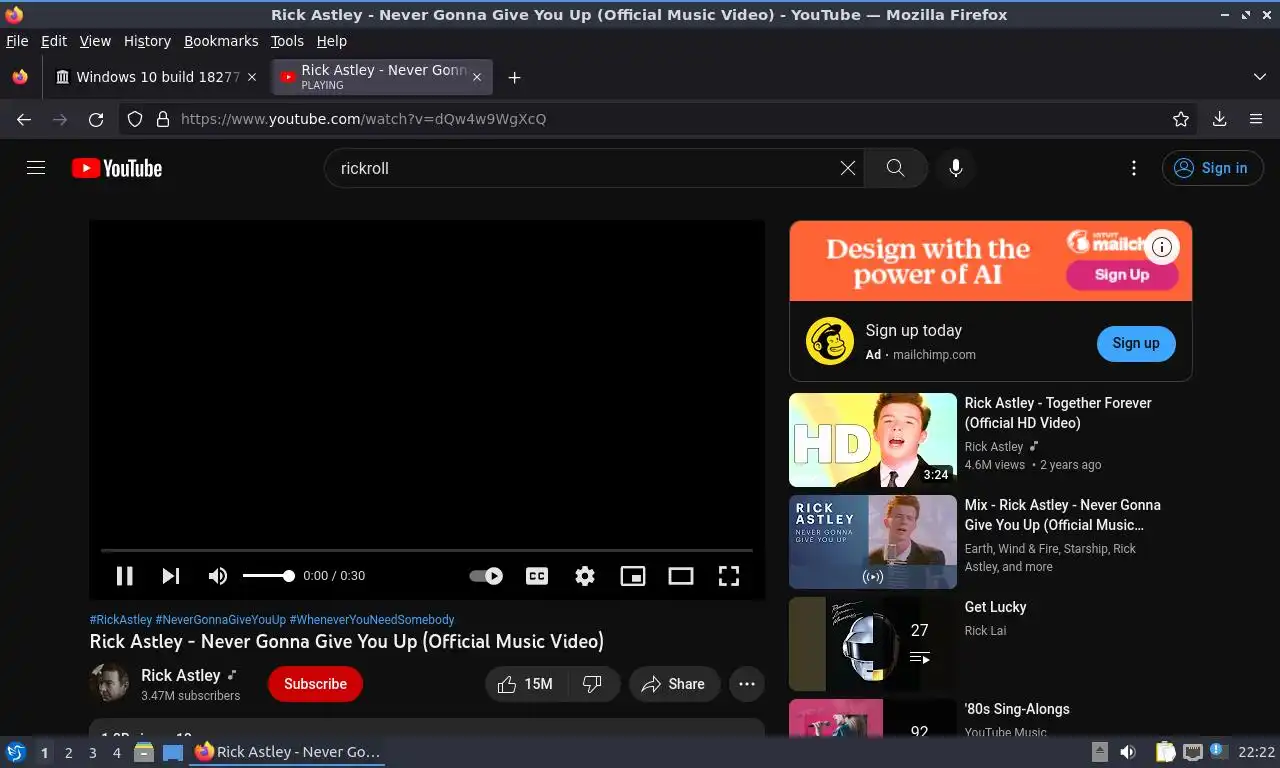Dislike this video

593,684
